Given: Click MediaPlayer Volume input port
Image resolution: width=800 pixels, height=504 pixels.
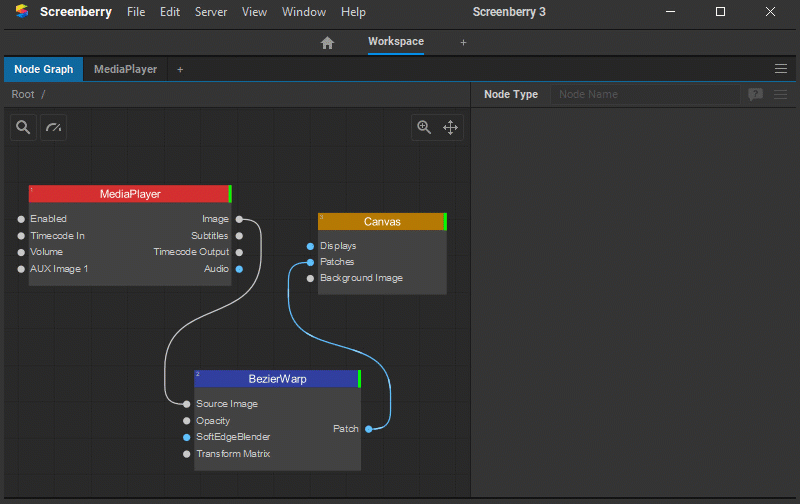Looking at the screenshot, I should click(21, 252).
